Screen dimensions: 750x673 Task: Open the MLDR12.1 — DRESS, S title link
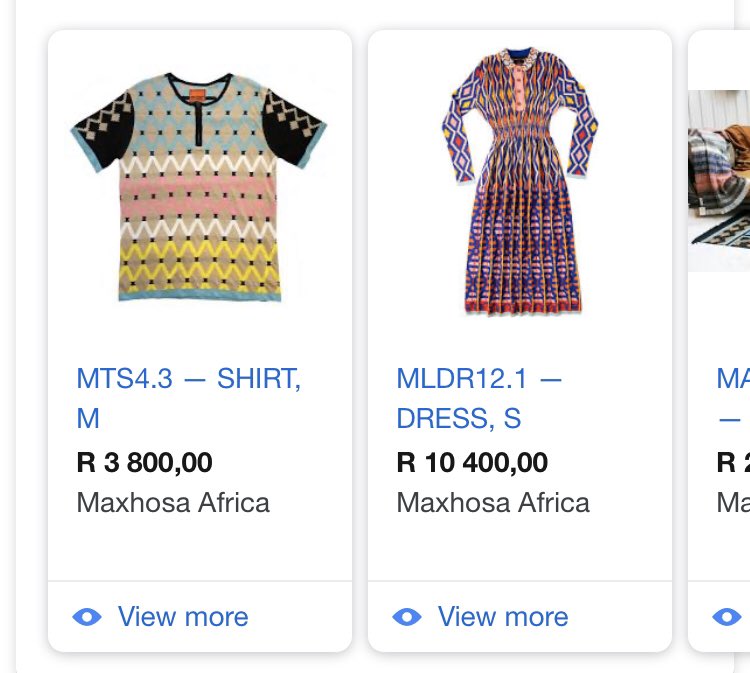pyautogui.click(x=479, y=398)
